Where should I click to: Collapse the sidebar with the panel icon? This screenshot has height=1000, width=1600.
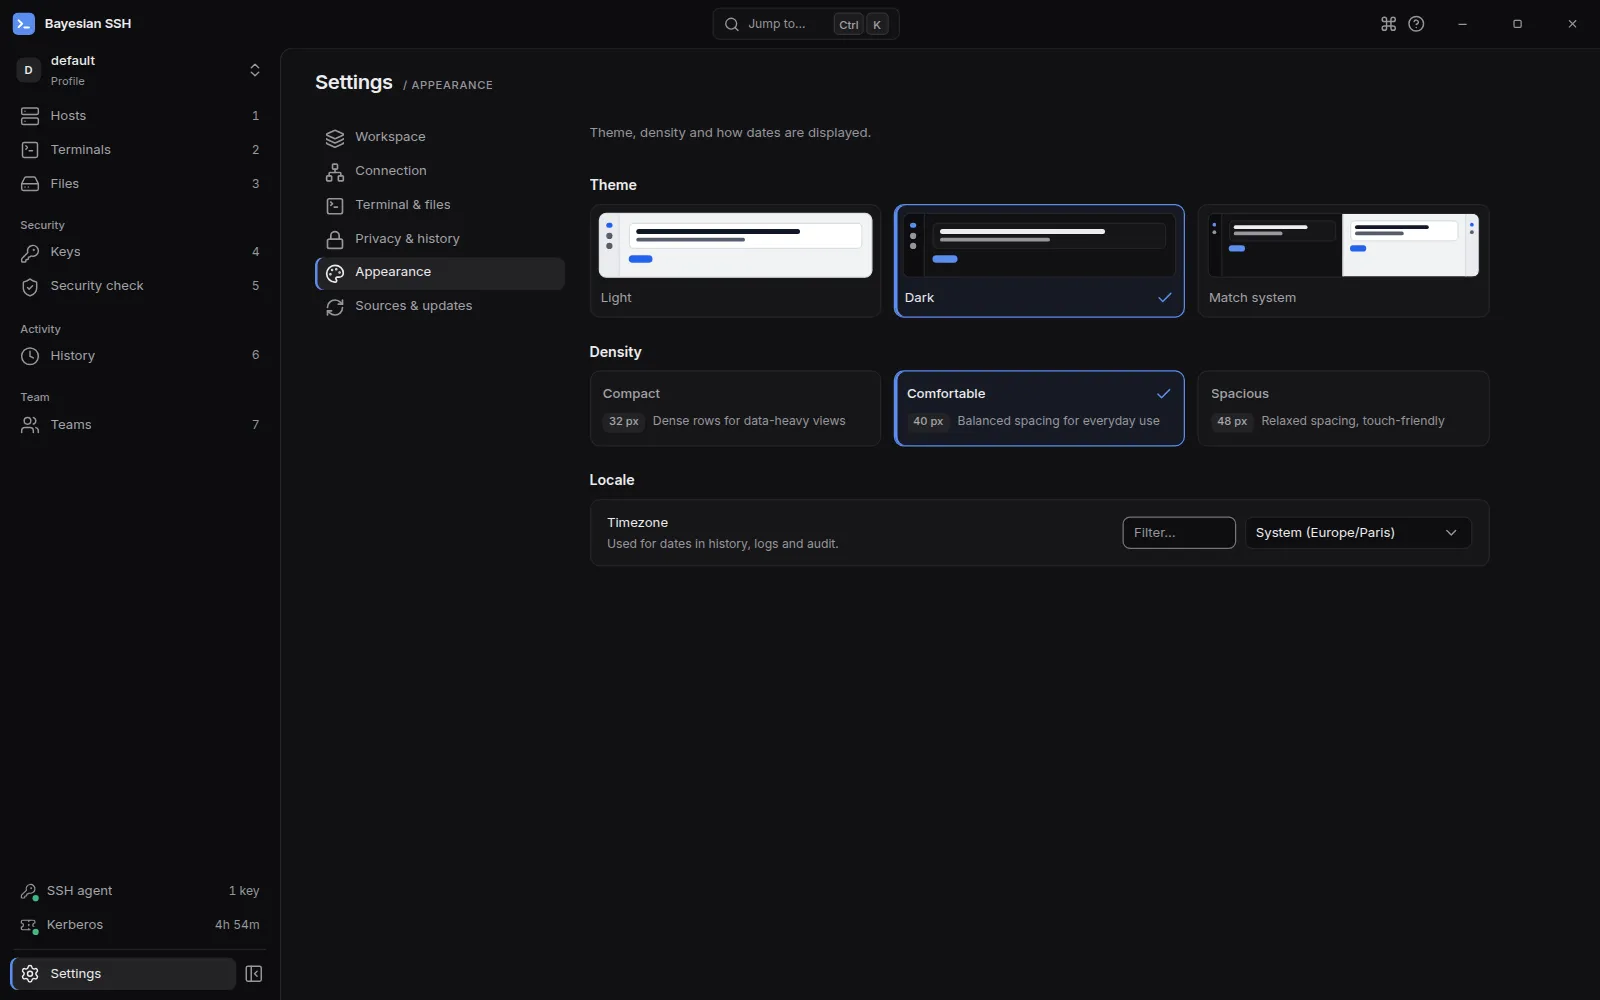(x=254, y=974)
